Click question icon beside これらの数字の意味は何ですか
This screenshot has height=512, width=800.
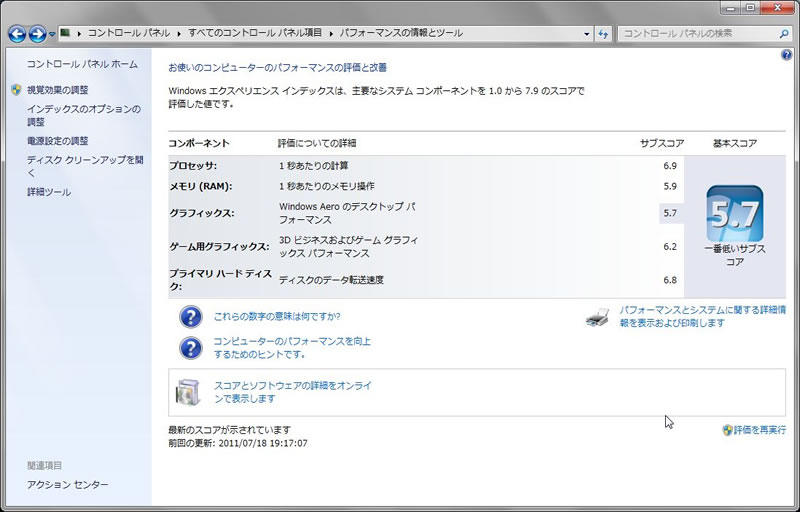(190, 317)
